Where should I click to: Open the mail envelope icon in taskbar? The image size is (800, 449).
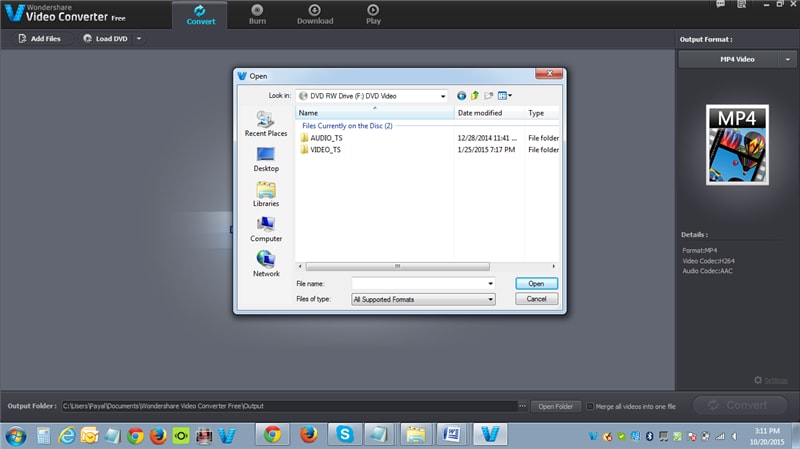click(89, 436)
